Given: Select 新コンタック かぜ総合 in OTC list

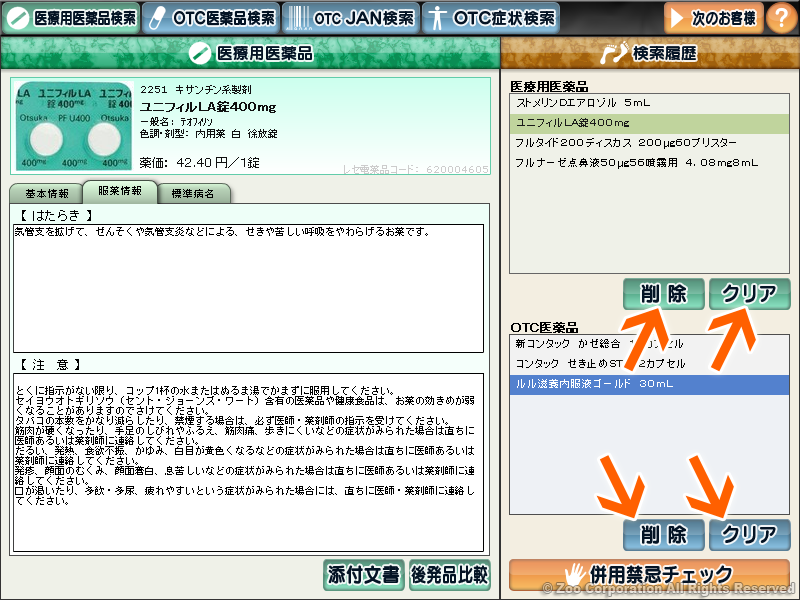Looking at the screenshot, I should pyautogui.click(x=649, y=344).
